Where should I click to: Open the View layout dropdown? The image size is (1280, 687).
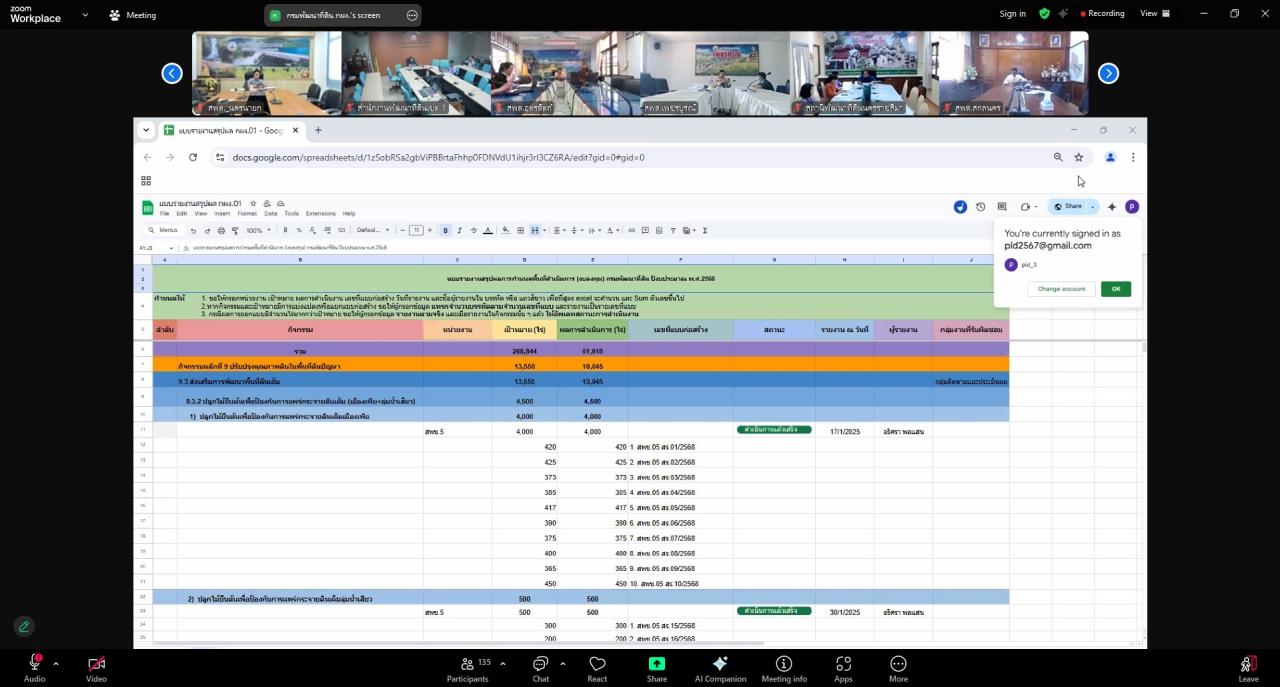(1153, 14)
